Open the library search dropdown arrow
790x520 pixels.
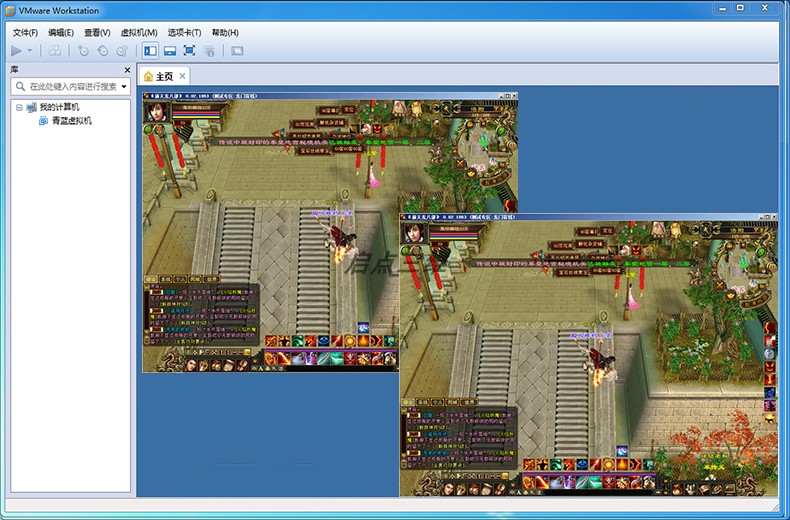[x=124, y=87]
